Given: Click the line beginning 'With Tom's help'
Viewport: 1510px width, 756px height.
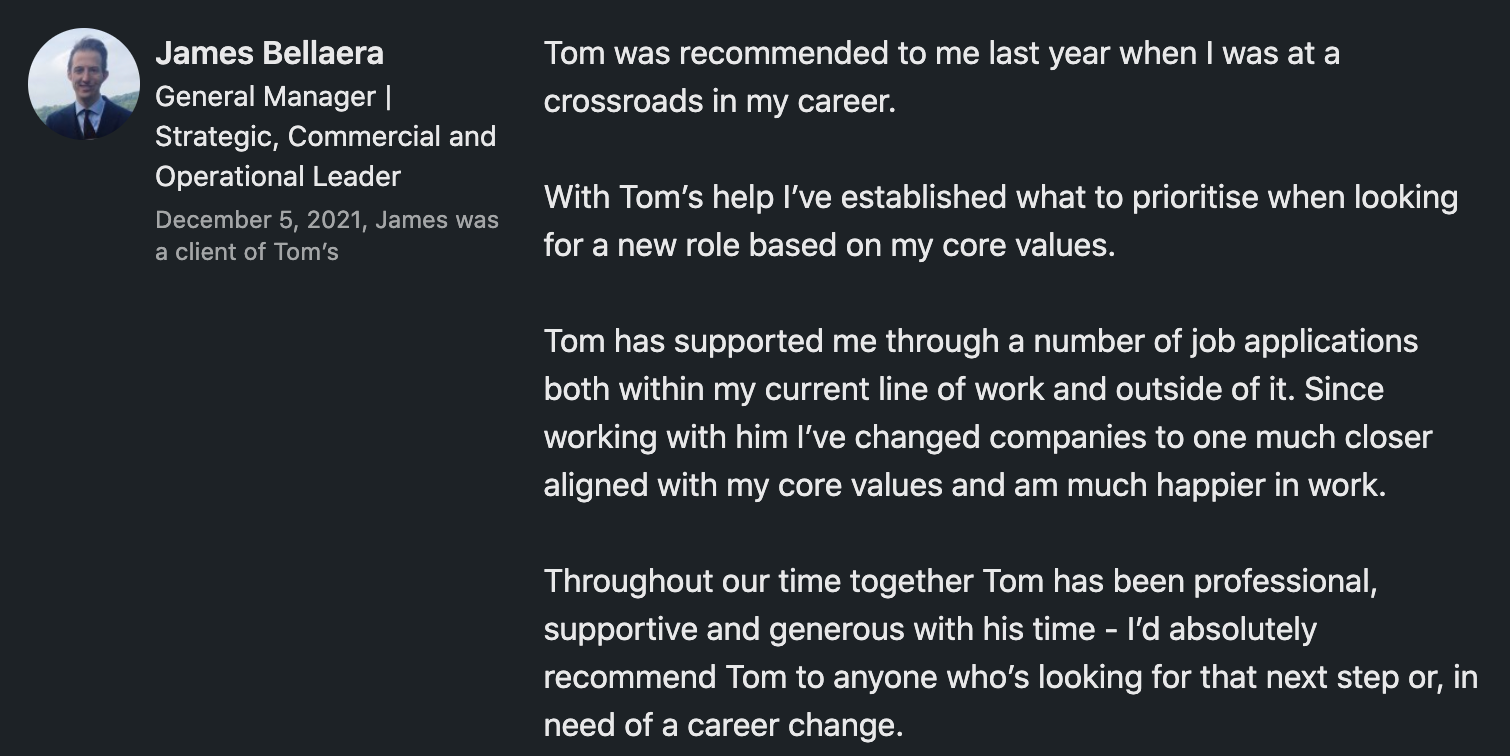Looking at the screenshot, I should click(x=1001, y=197).
